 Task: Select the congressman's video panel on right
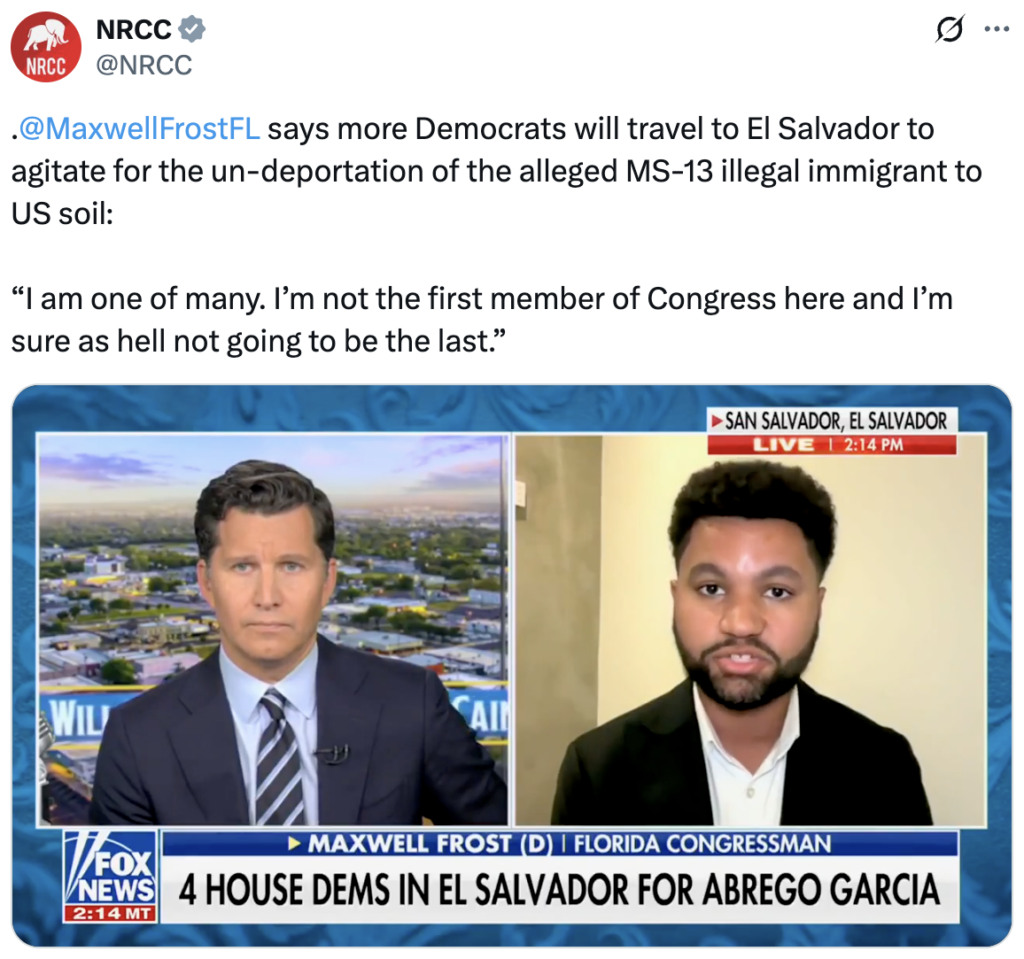pos(750,629)
